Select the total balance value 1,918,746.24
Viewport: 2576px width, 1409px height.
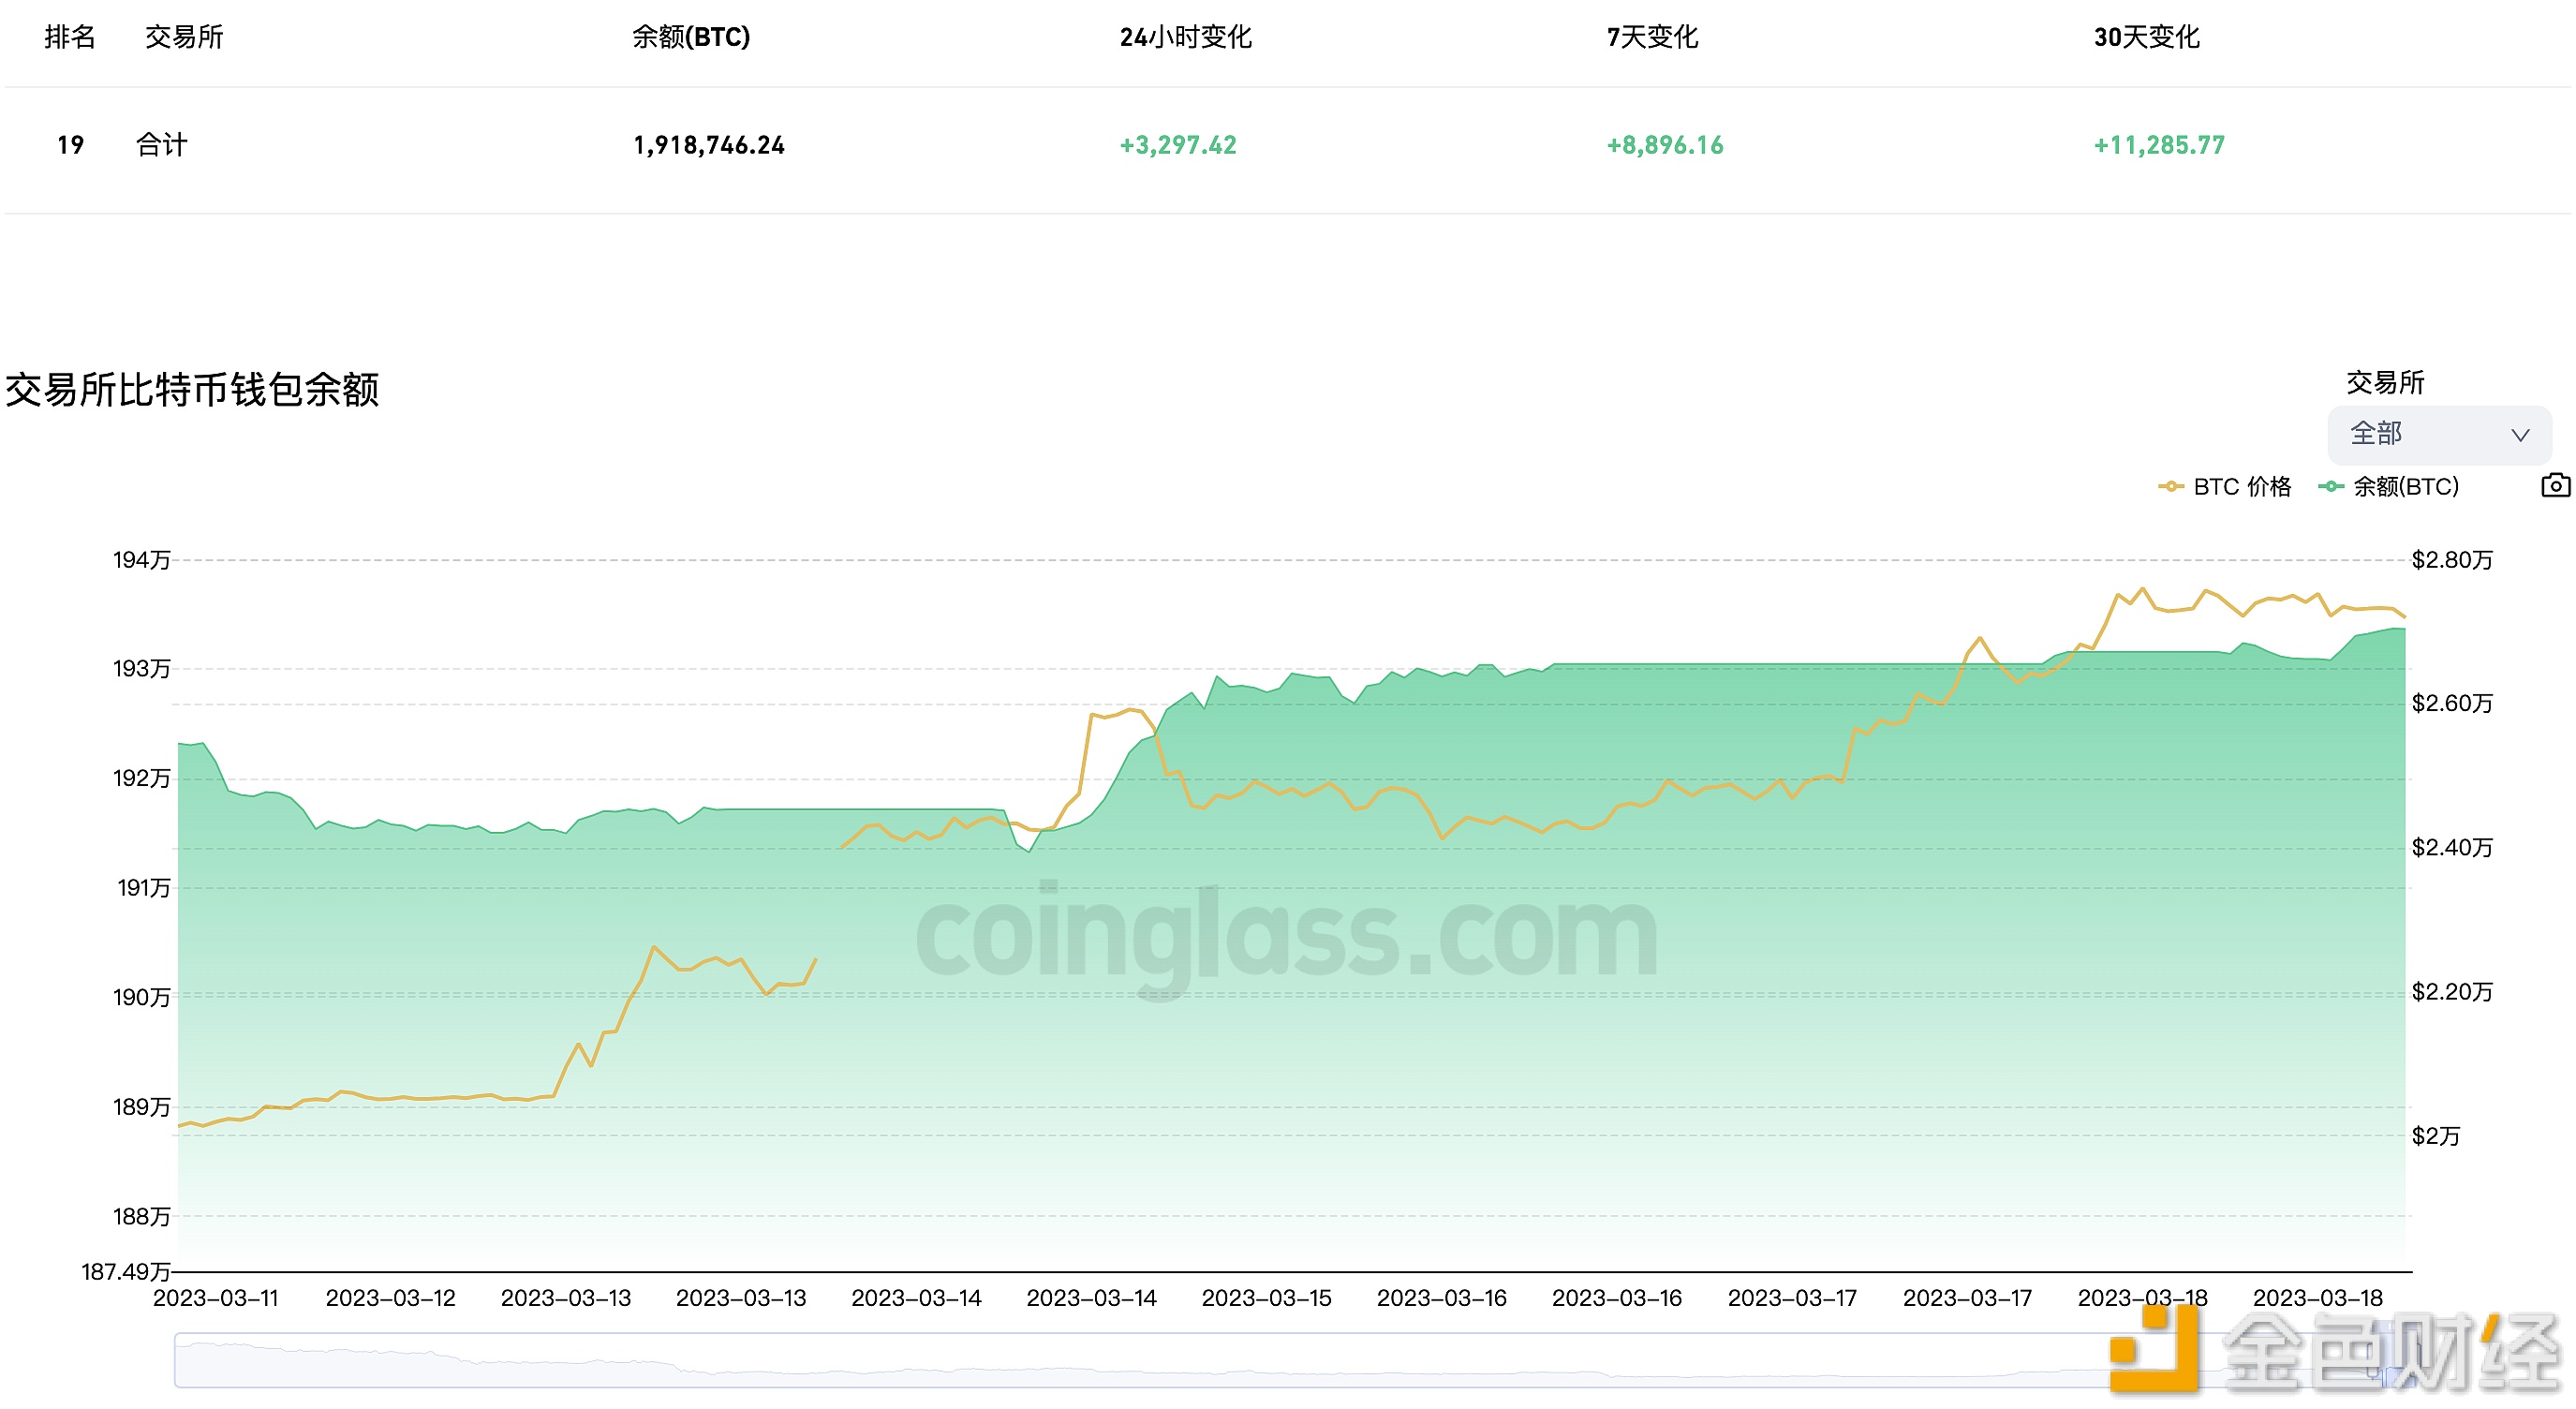pos(709,145)
